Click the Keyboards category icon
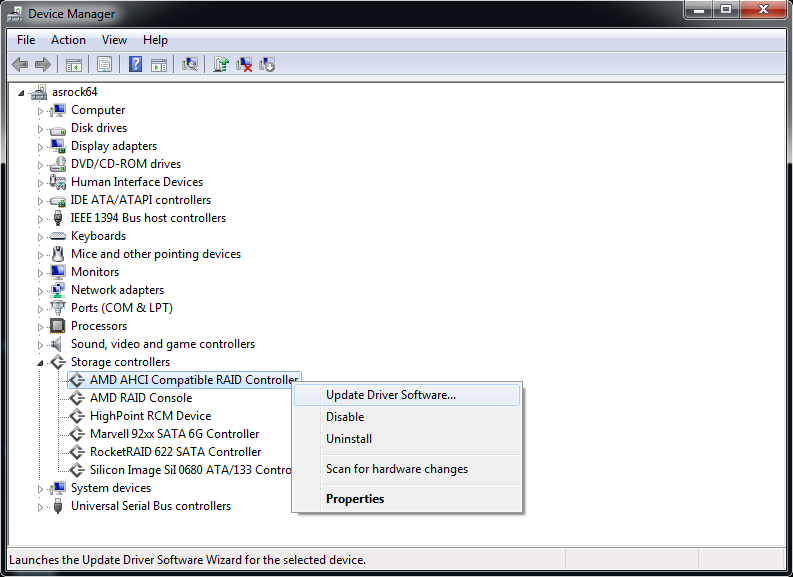 [58, 236]
